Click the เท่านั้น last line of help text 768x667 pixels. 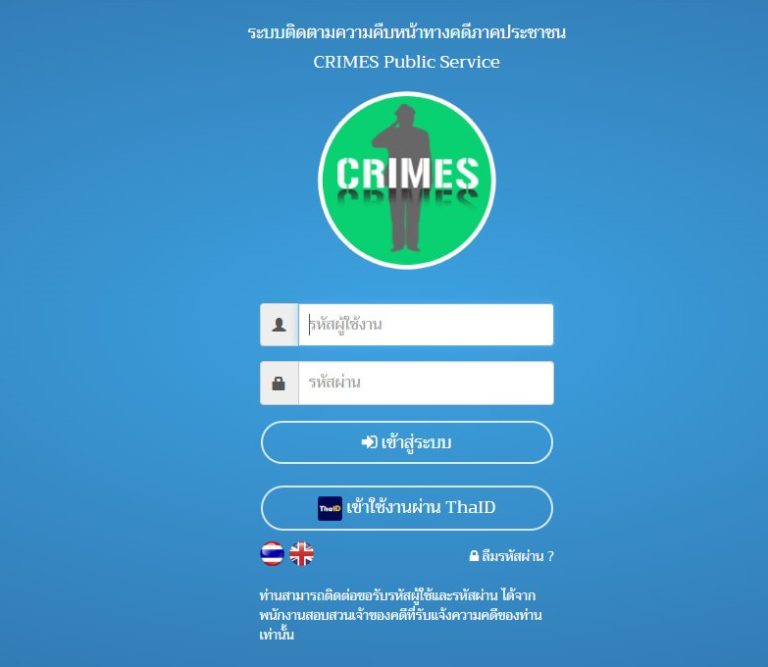click(x=277, y=634)
